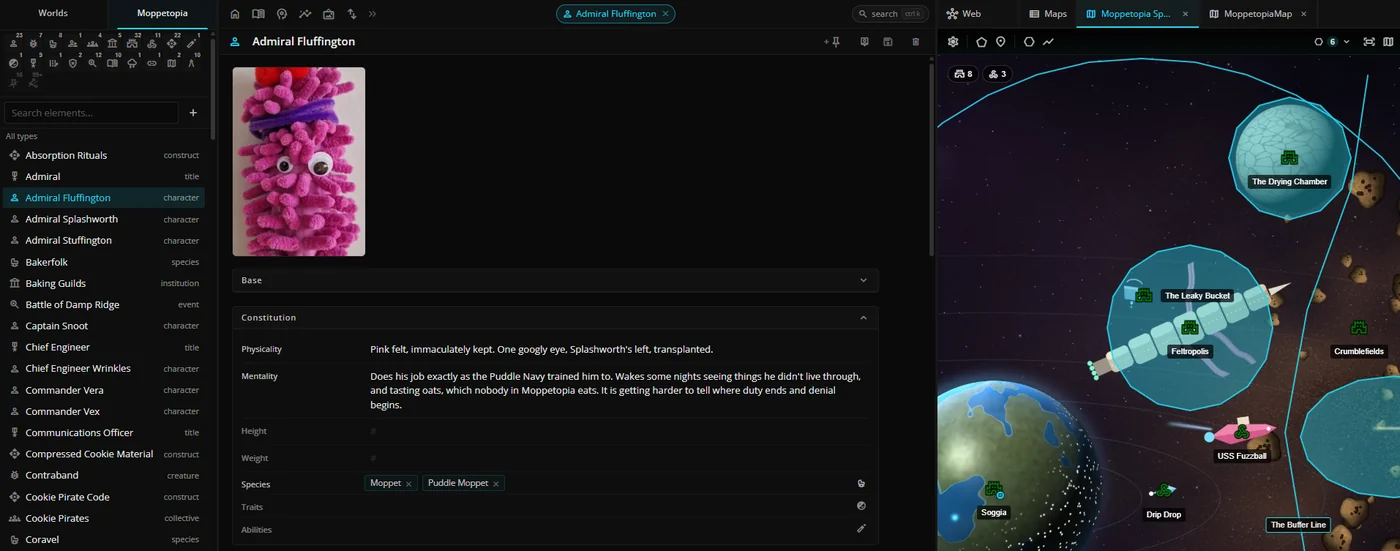
Task: Open the home icon in top toolbar
Action: point(235,14)
